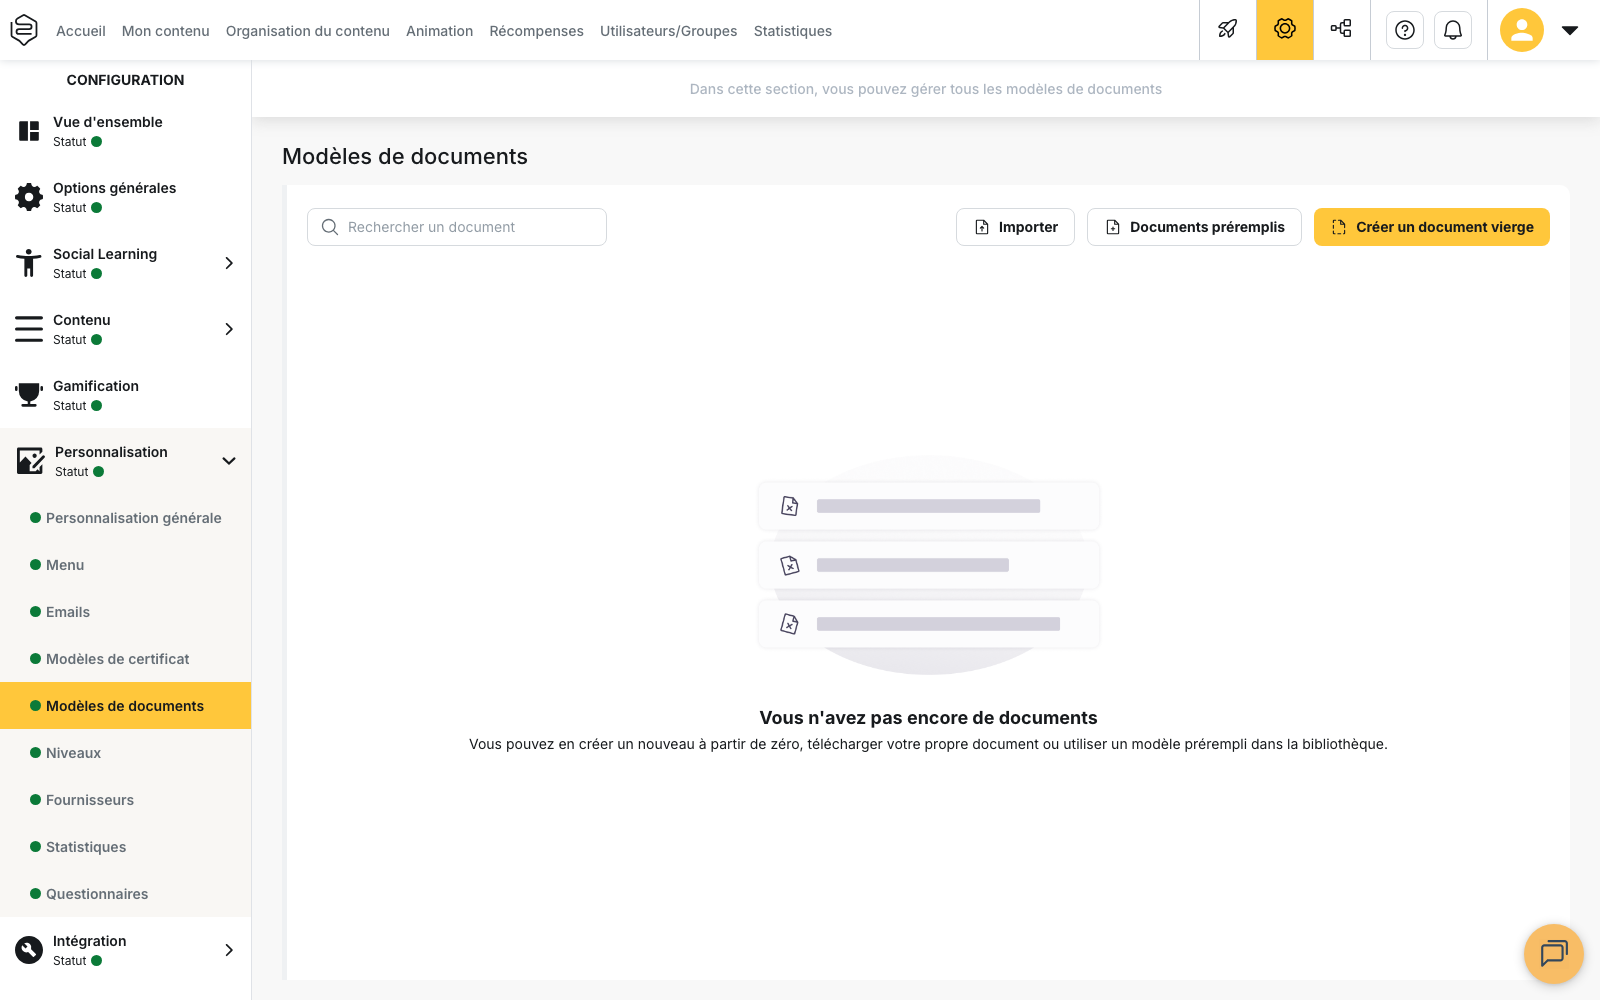This screenshot has width=1600, height=1000.
Task: Open Utilisateurs/Groupes menu
Action: pos(669,31)
